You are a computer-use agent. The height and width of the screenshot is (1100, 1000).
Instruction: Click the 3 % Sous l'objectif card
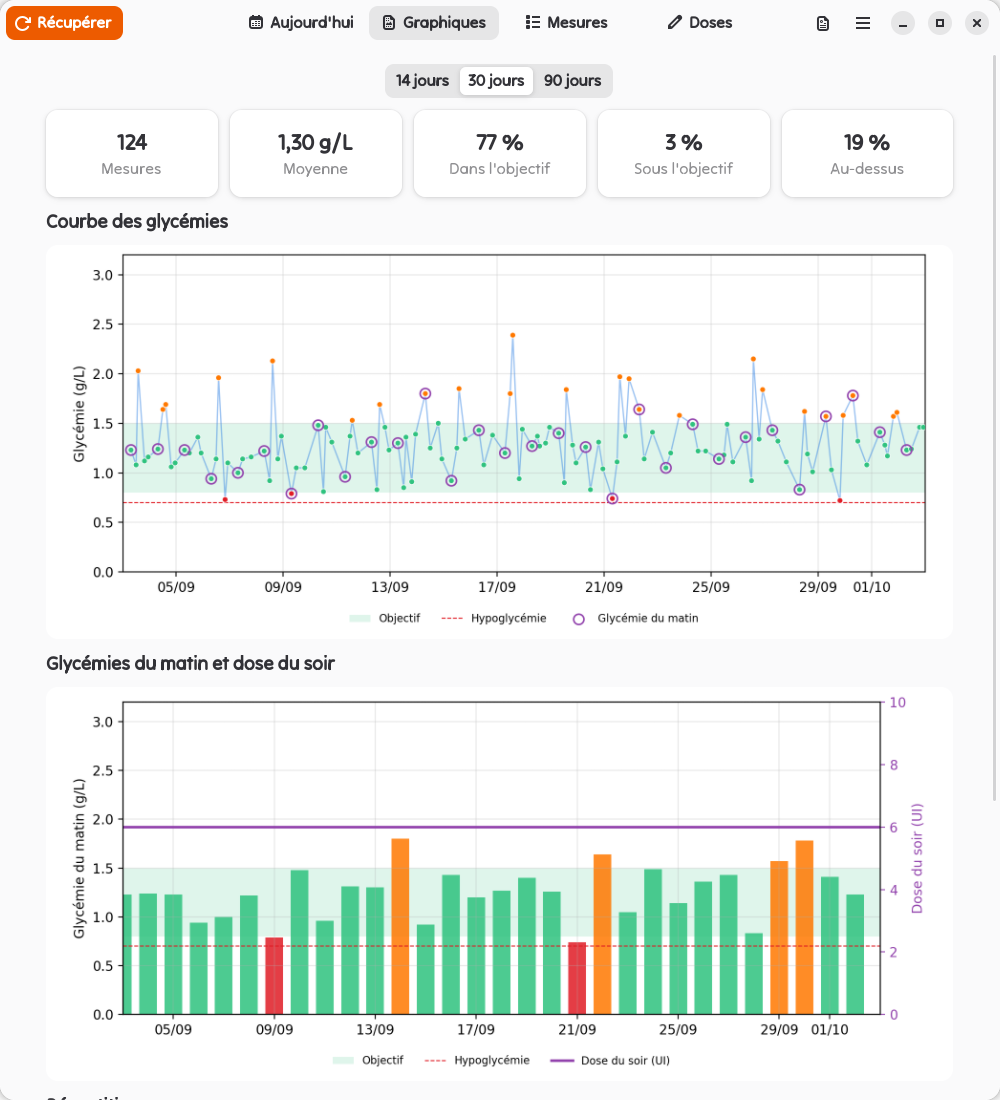click(684, 154)
